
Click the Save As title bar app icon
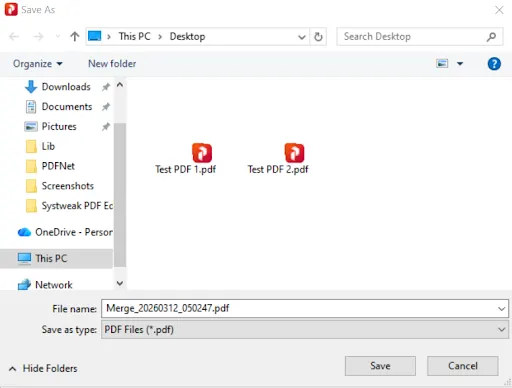click(x=11, y=9)
